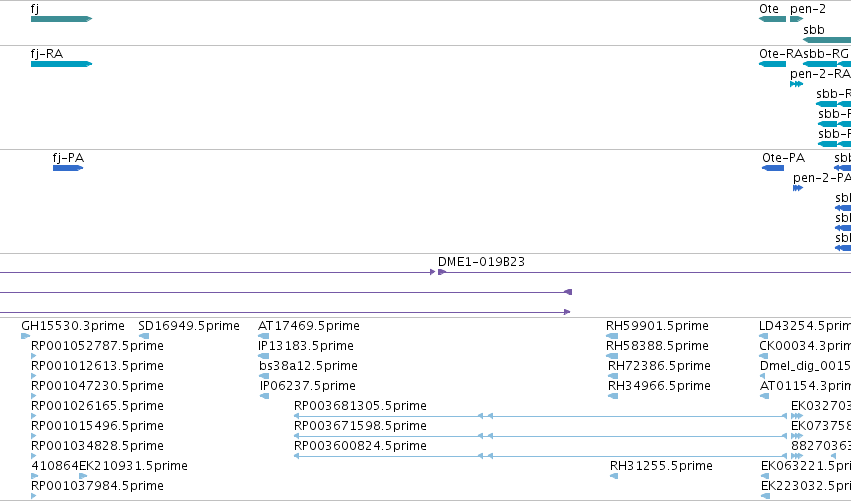Click the Ote gene arrow
851x501 pixels.
[x=772, y=19]
